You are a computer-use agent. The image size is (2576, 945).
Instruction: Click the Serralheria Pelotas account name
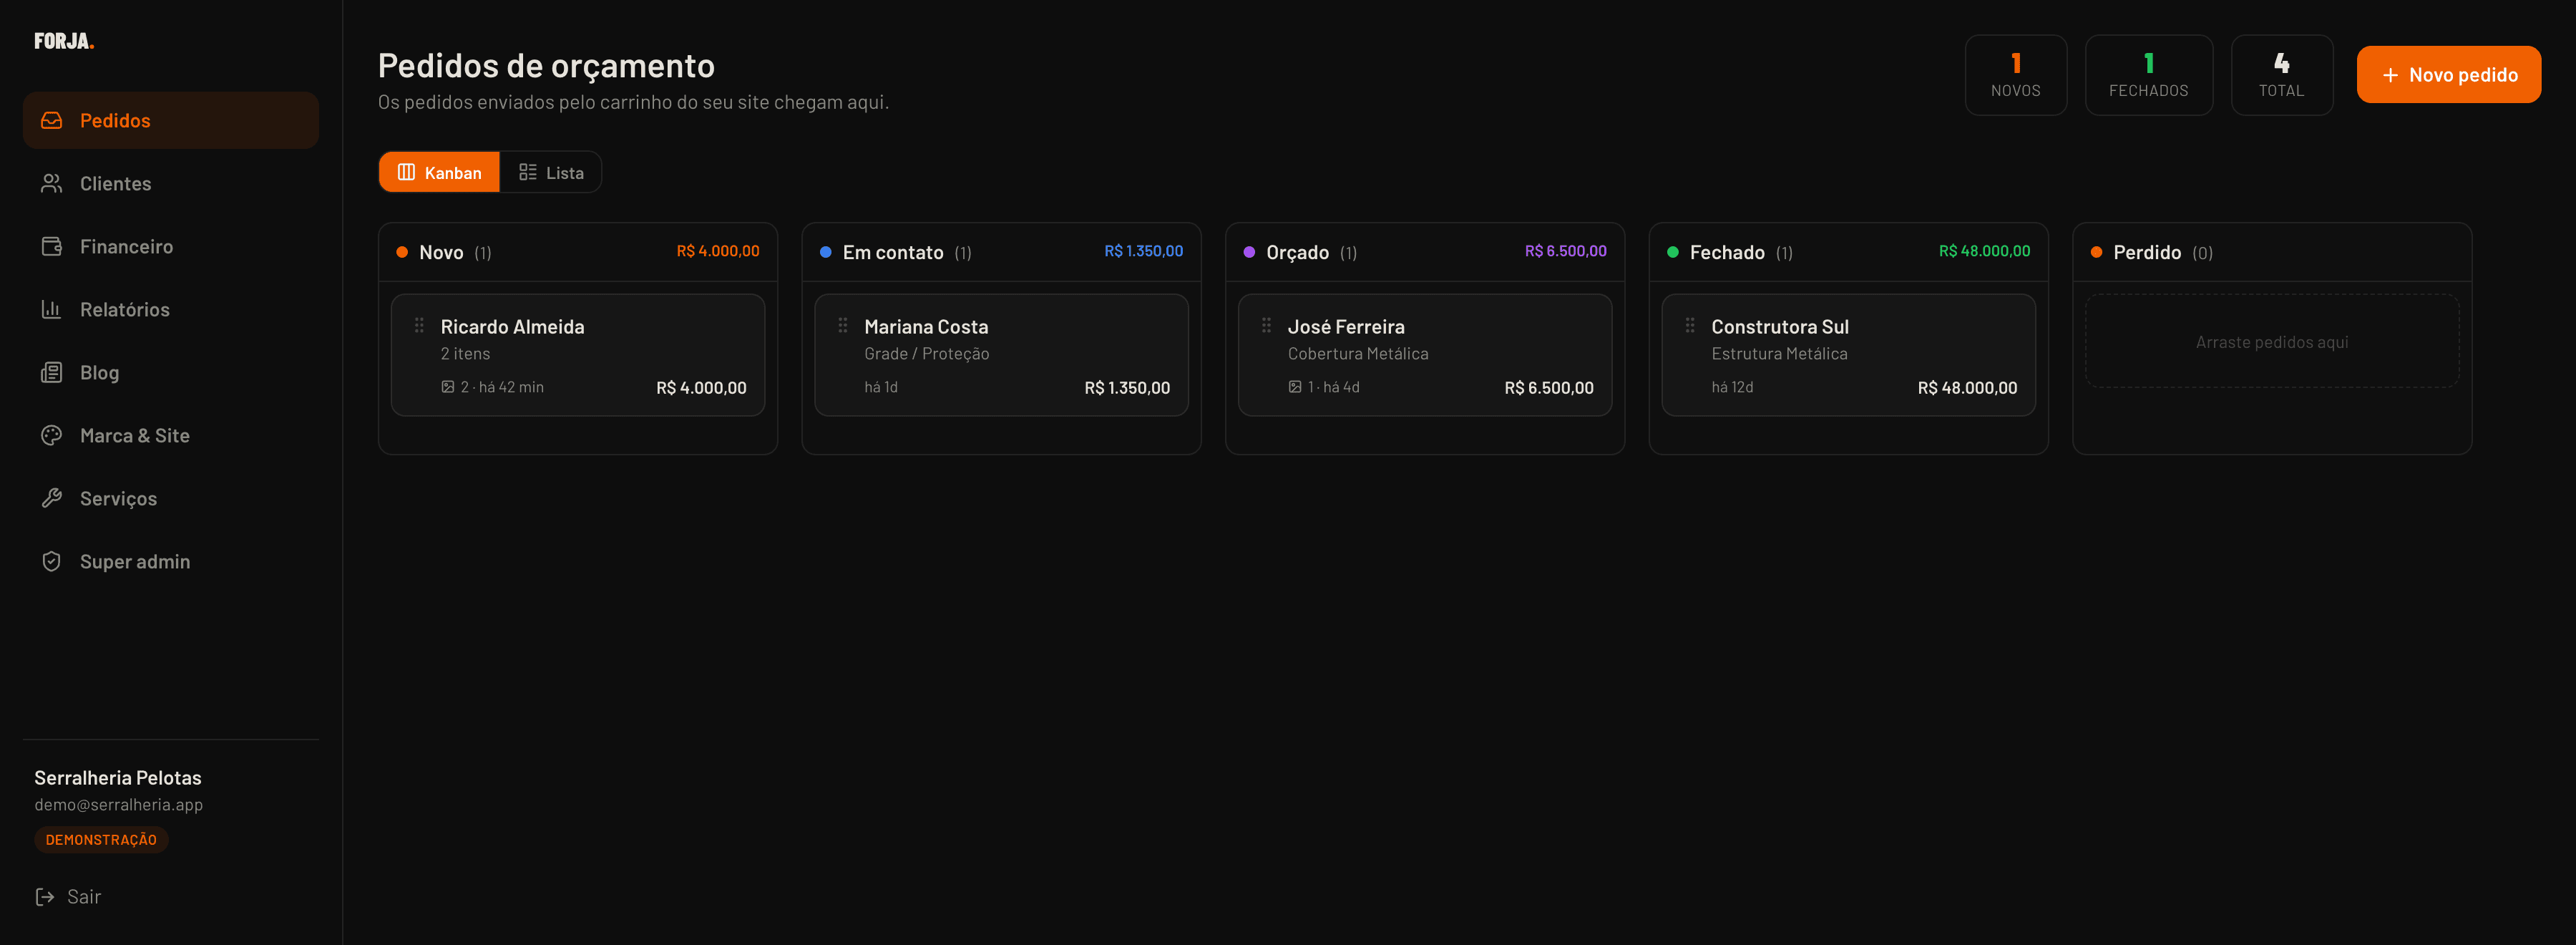pos(118,777)
